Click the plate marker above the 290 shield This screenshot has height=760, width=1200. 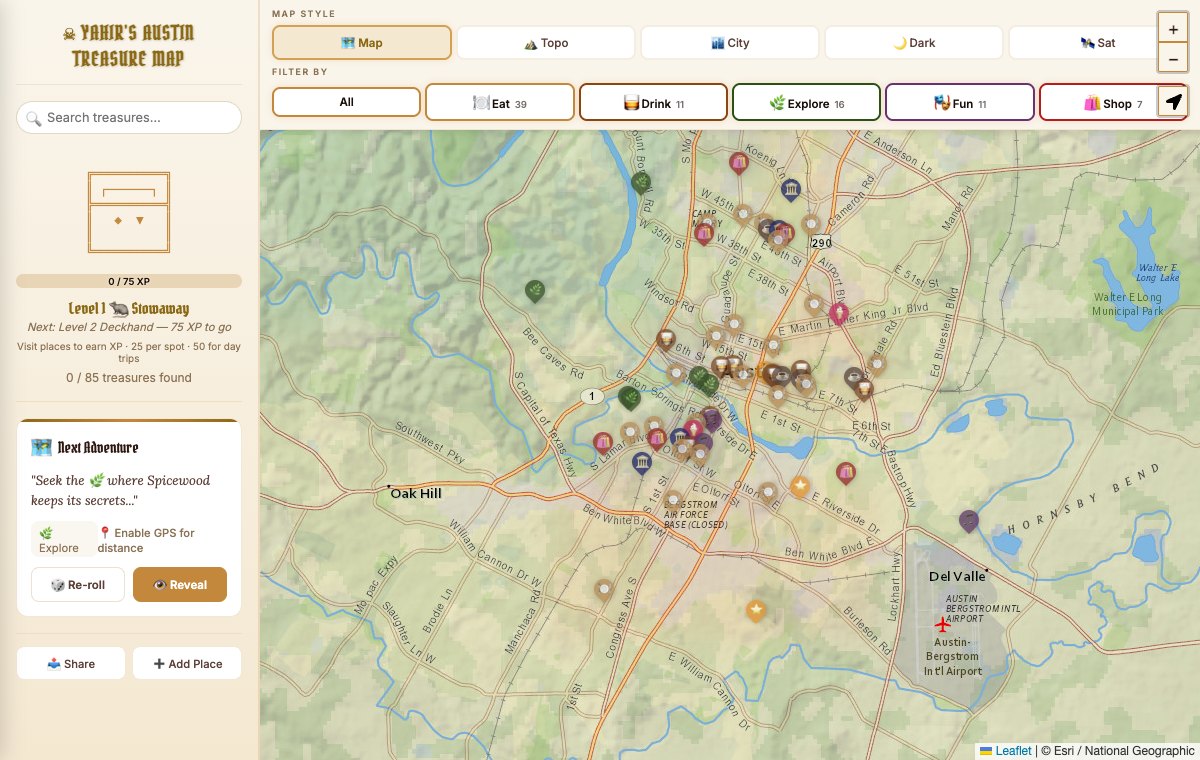click(x=811, y=223)
